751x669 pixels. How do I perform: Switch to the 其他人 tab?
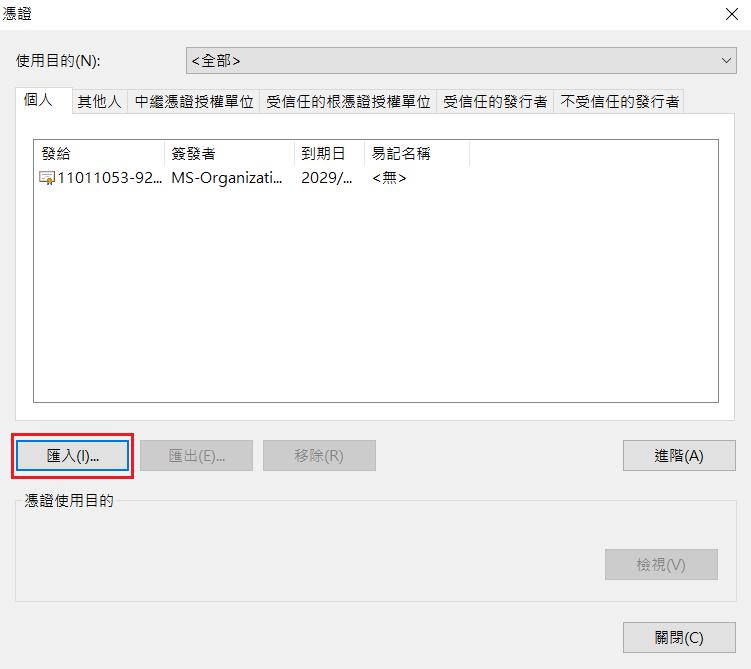click(x=100, y=102)
